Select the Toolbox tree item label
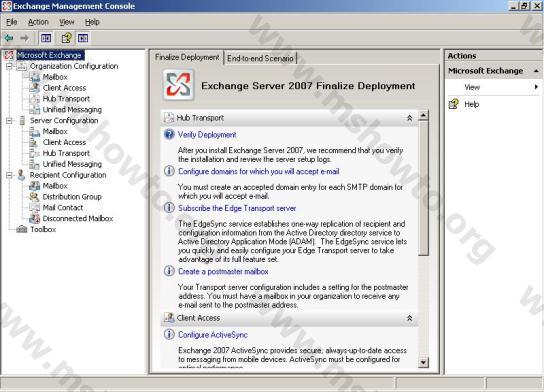This screenshot has height=392, width=544. 43,229
